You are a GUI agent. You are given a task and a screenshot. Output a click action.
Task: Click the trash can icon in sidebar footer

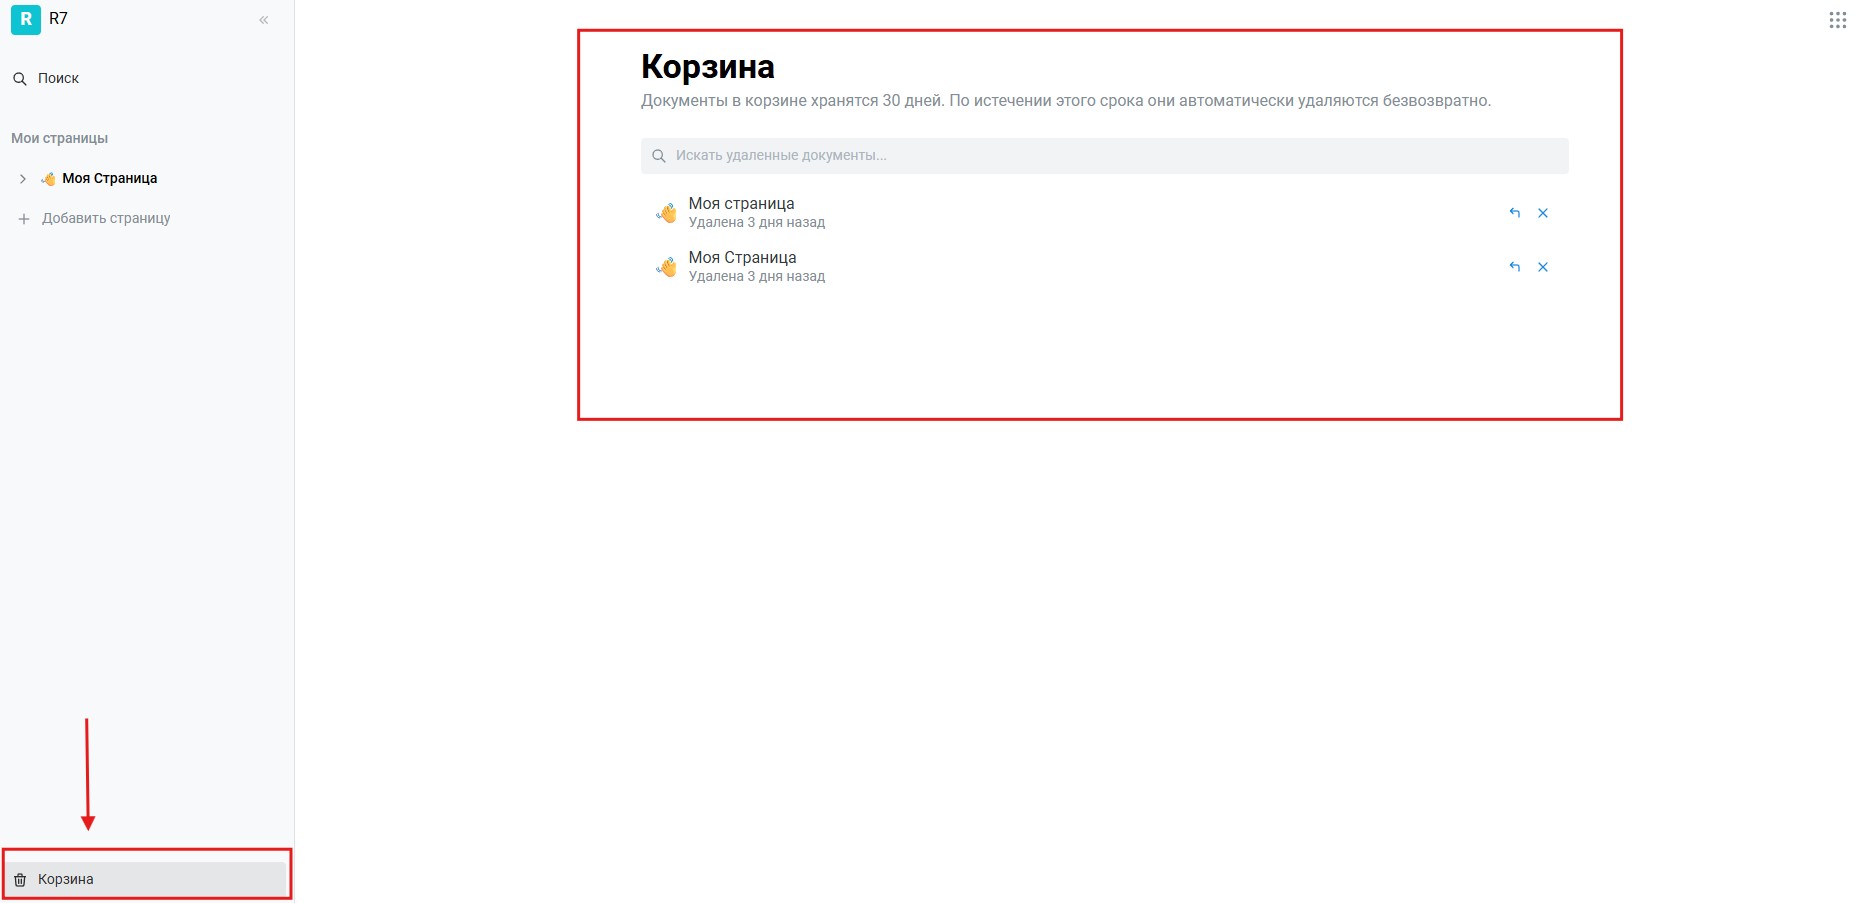tap(20, 880)
